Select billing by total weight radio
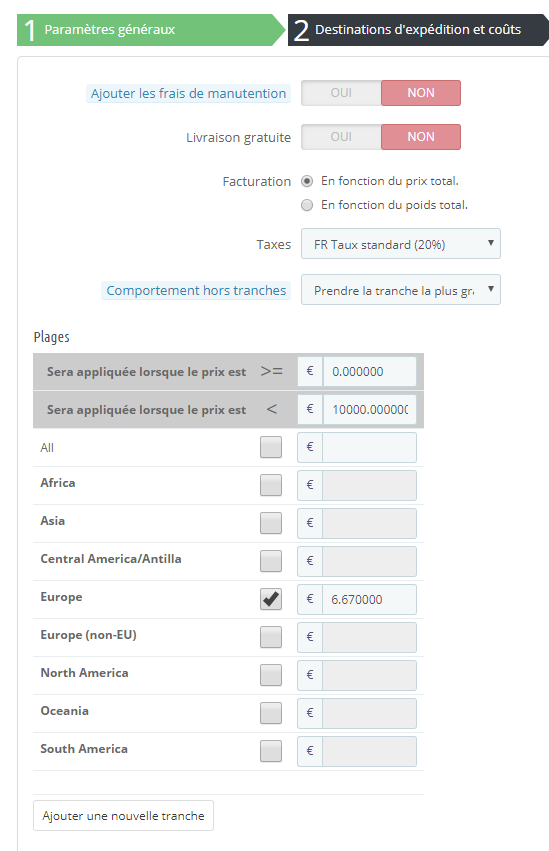The width and height of the screenshot is (549, 851). [x=307, y=205]
